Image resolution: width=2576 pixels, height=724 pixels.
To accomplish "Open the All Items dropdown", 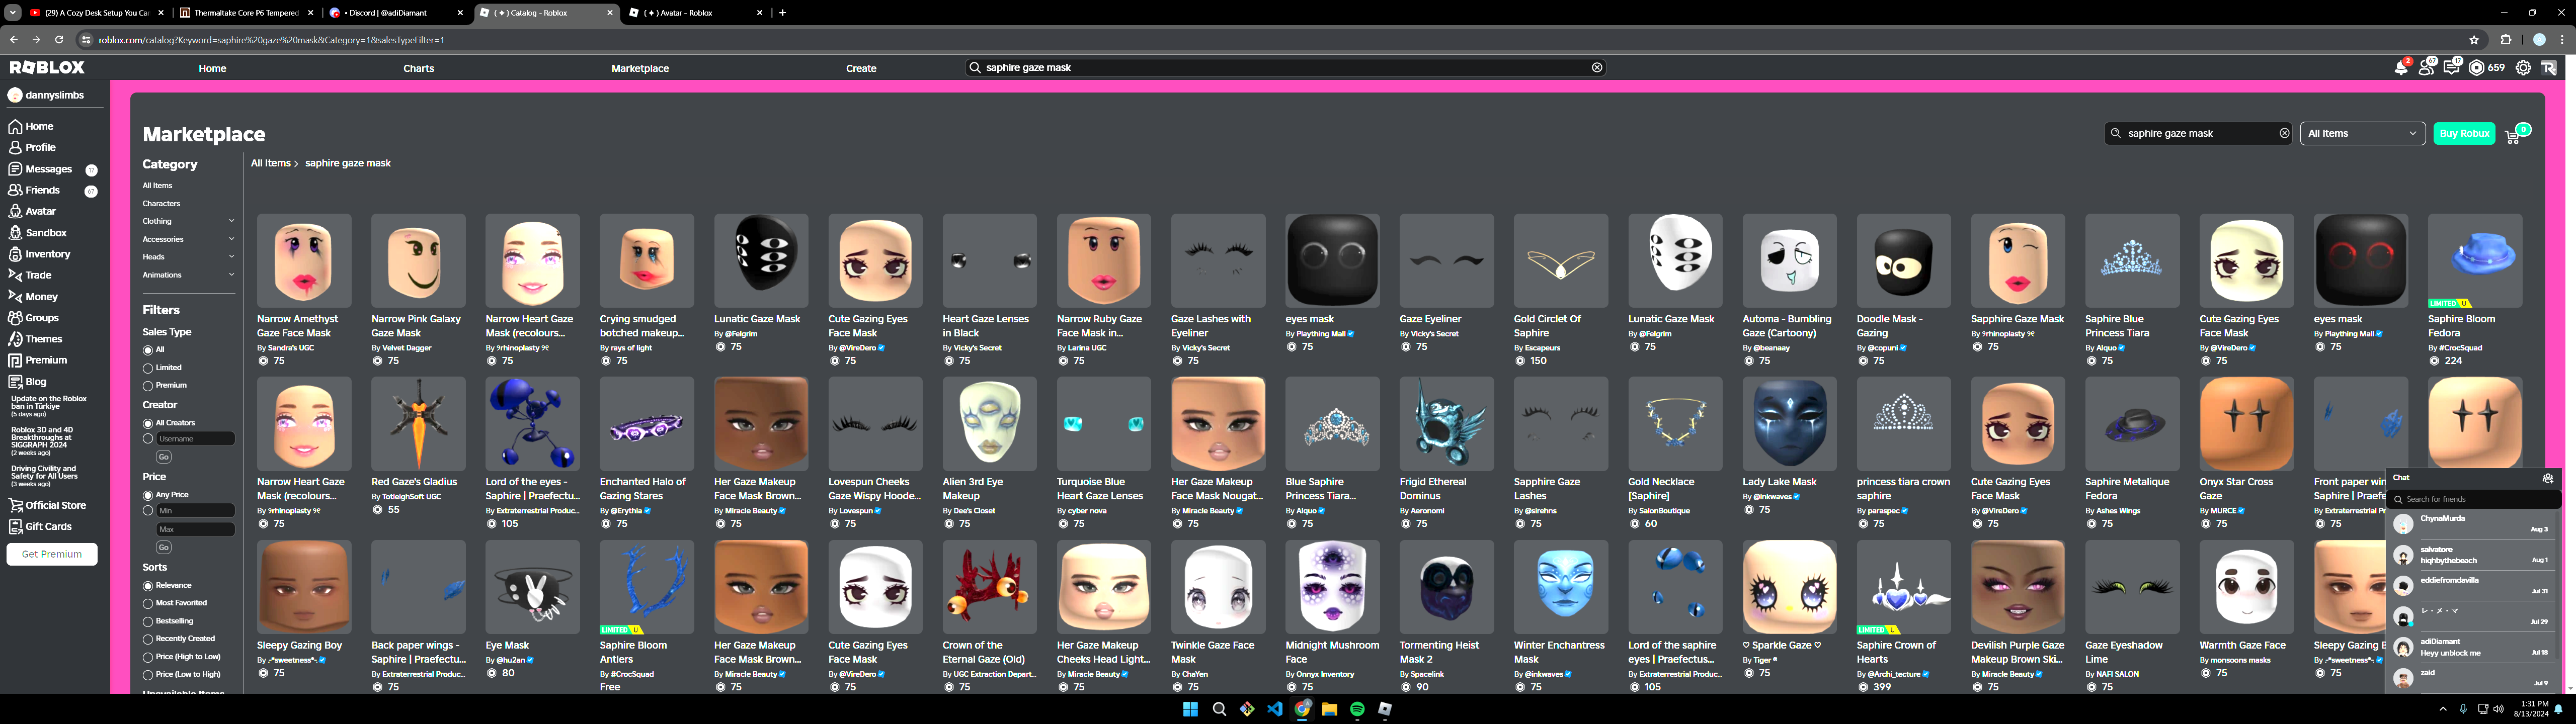I will pyautogui.click(x=2362, y=133).
